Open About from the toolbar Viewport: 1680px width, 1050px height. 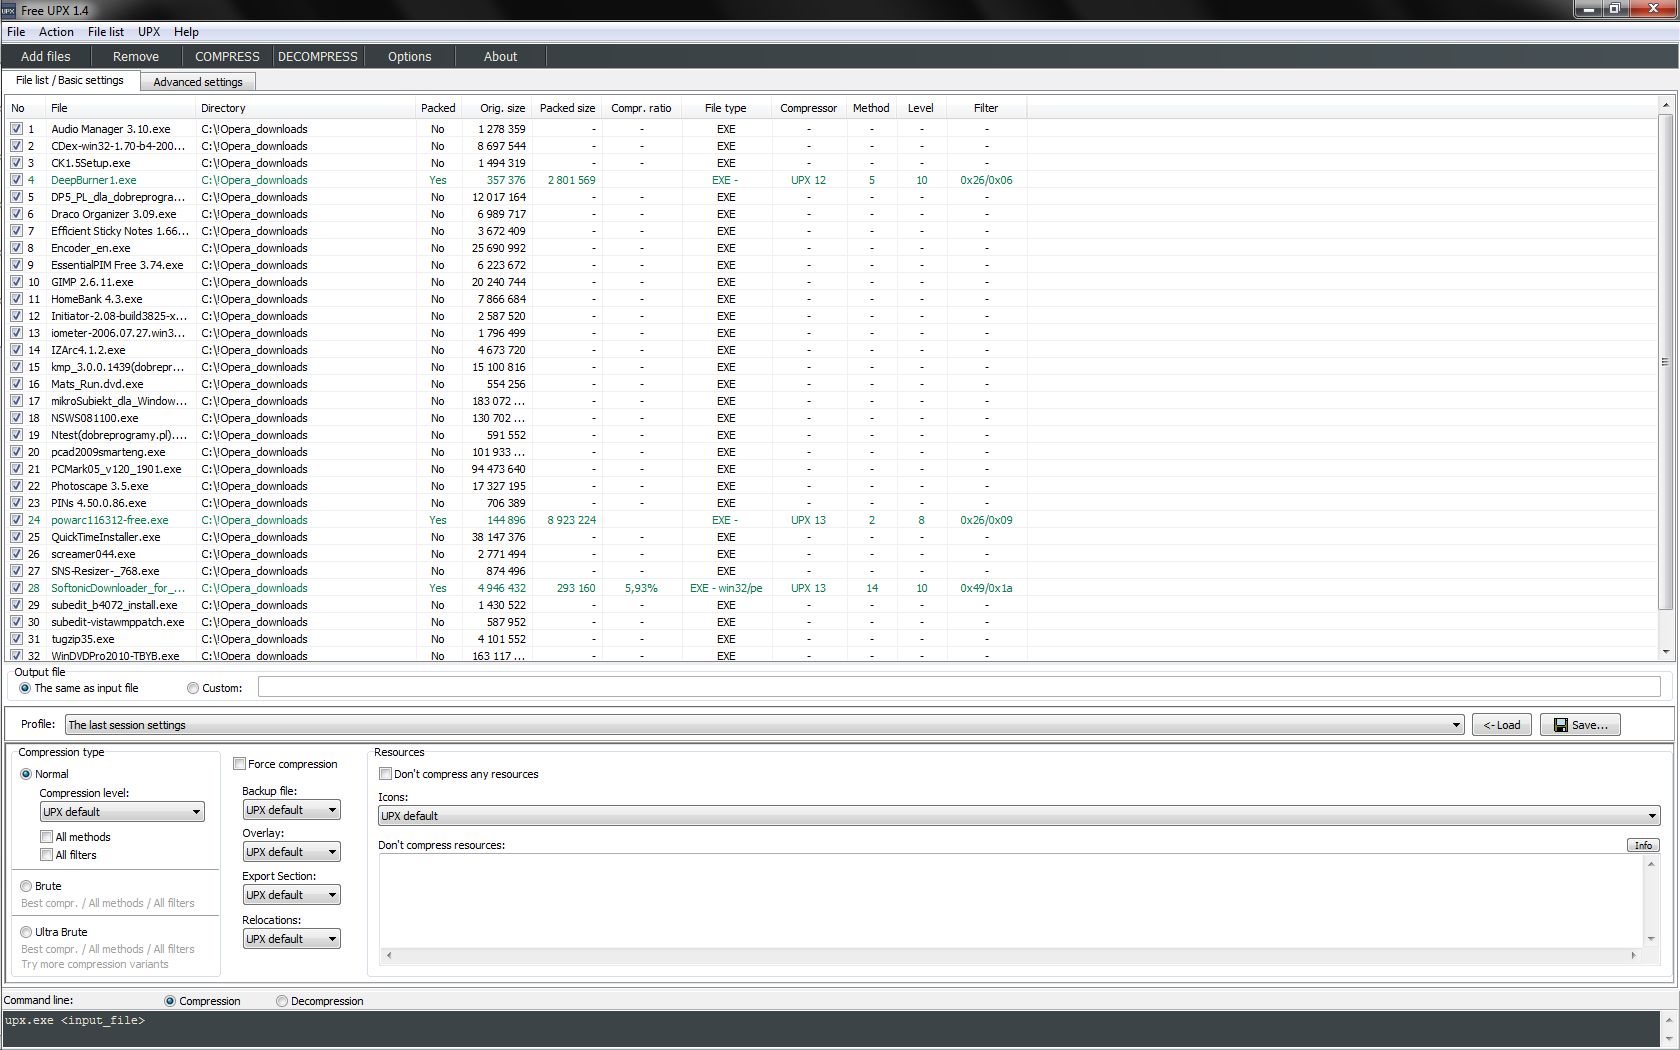point(501,57)
